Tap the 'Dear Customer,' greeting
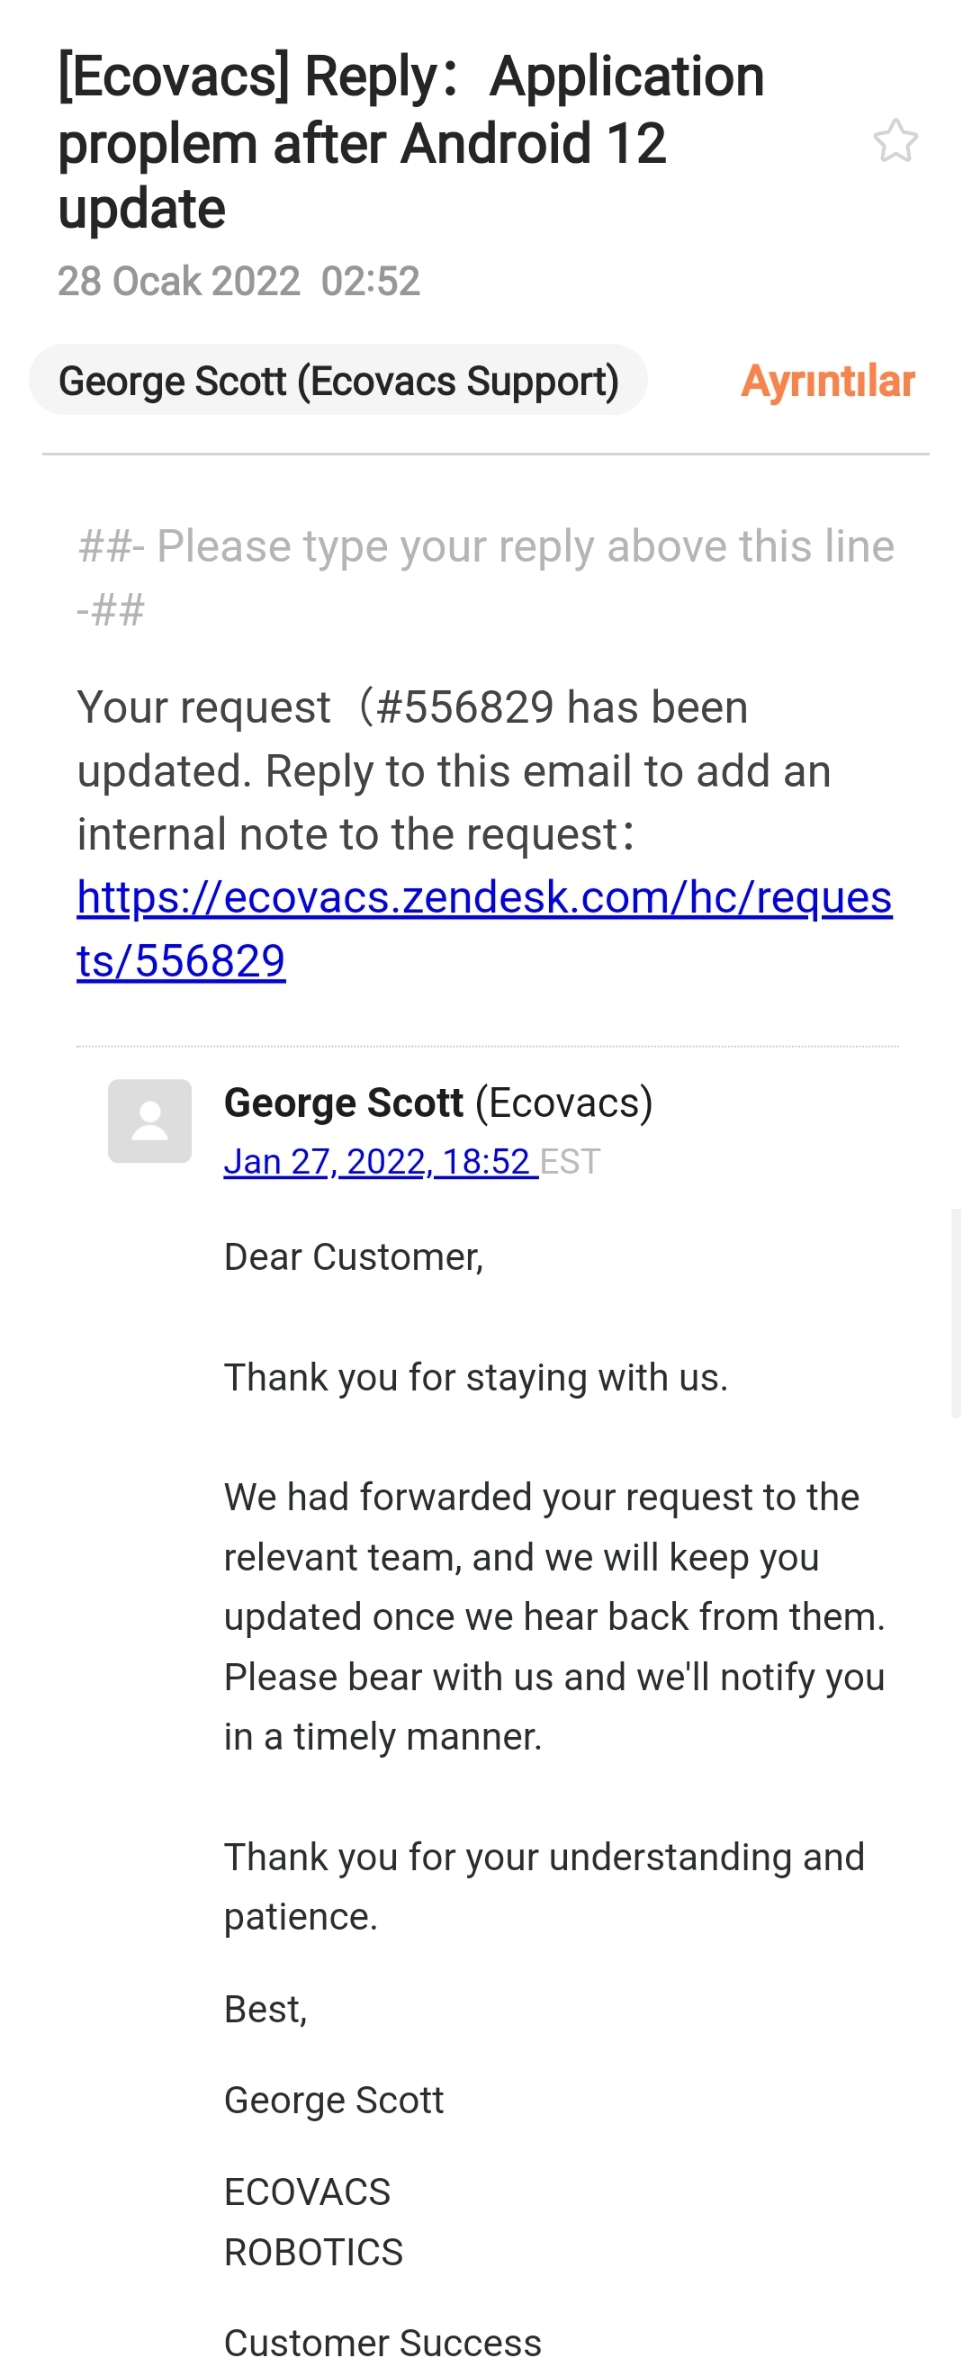971x2378 pixels. (354, 1257)
